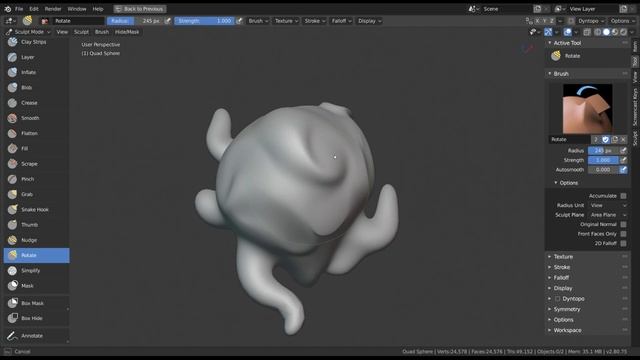Select the Flatten brush tool
640x360 pixels.
click(36, 133)
